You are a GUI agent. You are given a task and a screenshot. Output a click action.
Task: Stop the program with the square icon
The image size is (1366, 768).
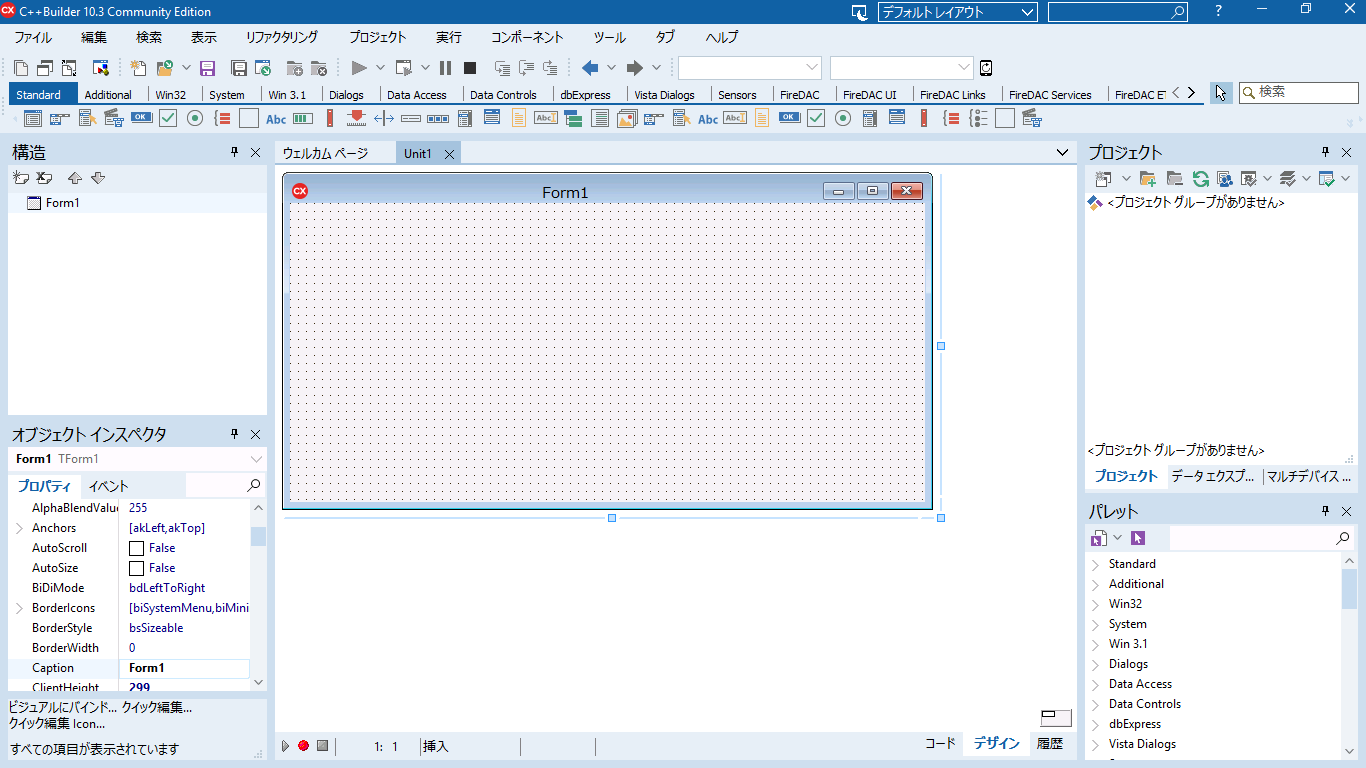pos(470,68)
